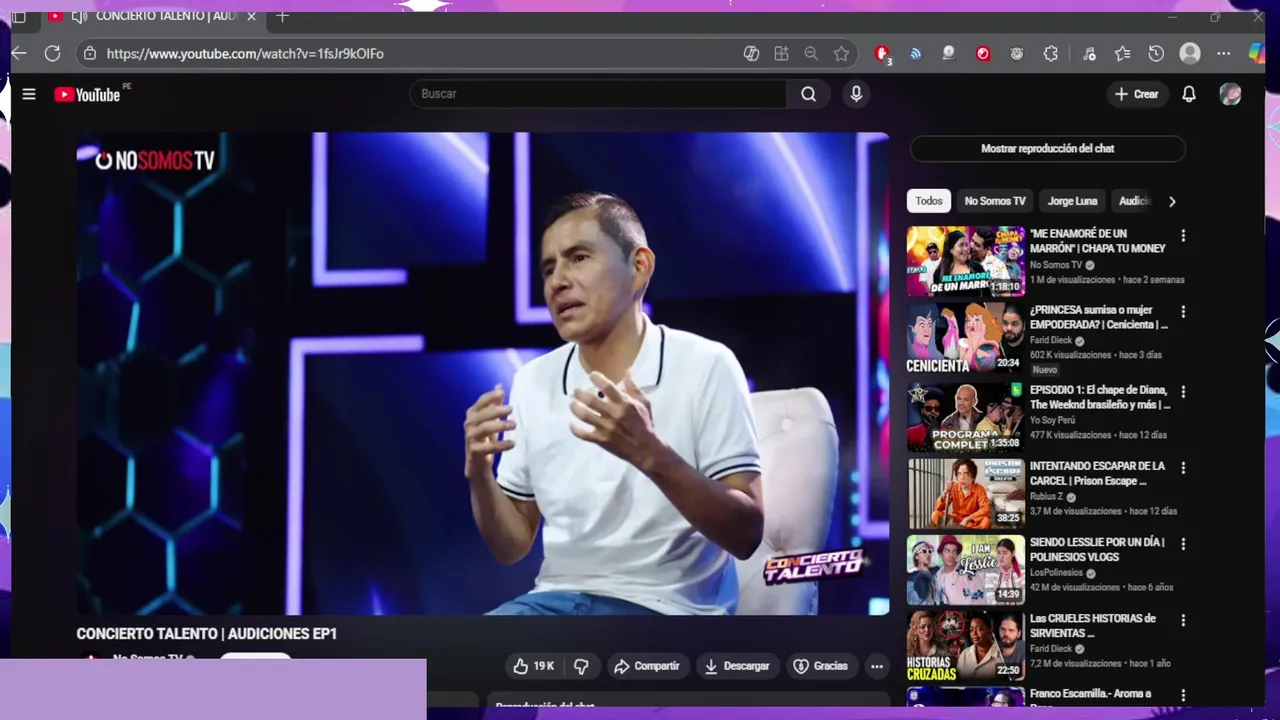Click the Buscar search field

tap(598, 94)
